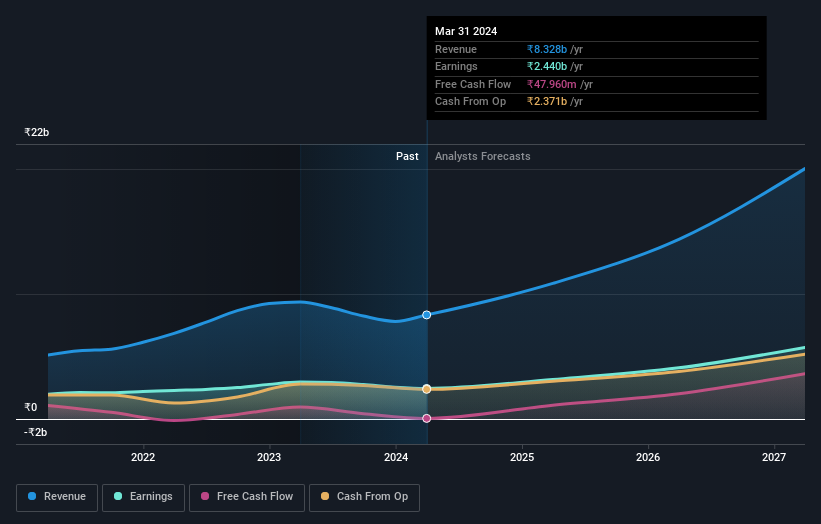The image size is (821, 524).
Task: Toggle the Earnings legend series
Action: (143, 497)
